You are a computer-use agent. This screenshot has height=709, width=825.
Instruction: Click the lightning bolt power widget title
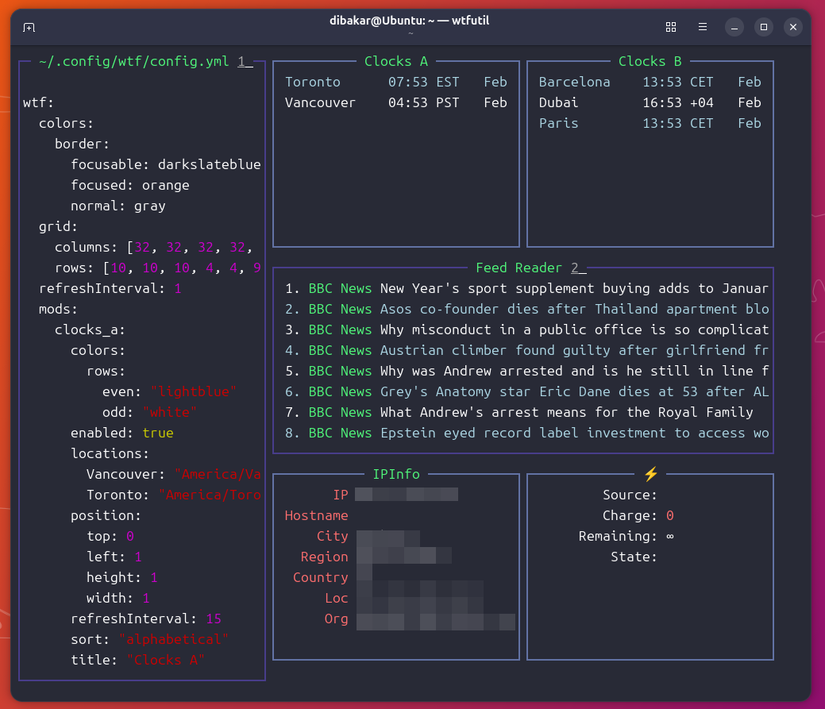coord(651,474)
